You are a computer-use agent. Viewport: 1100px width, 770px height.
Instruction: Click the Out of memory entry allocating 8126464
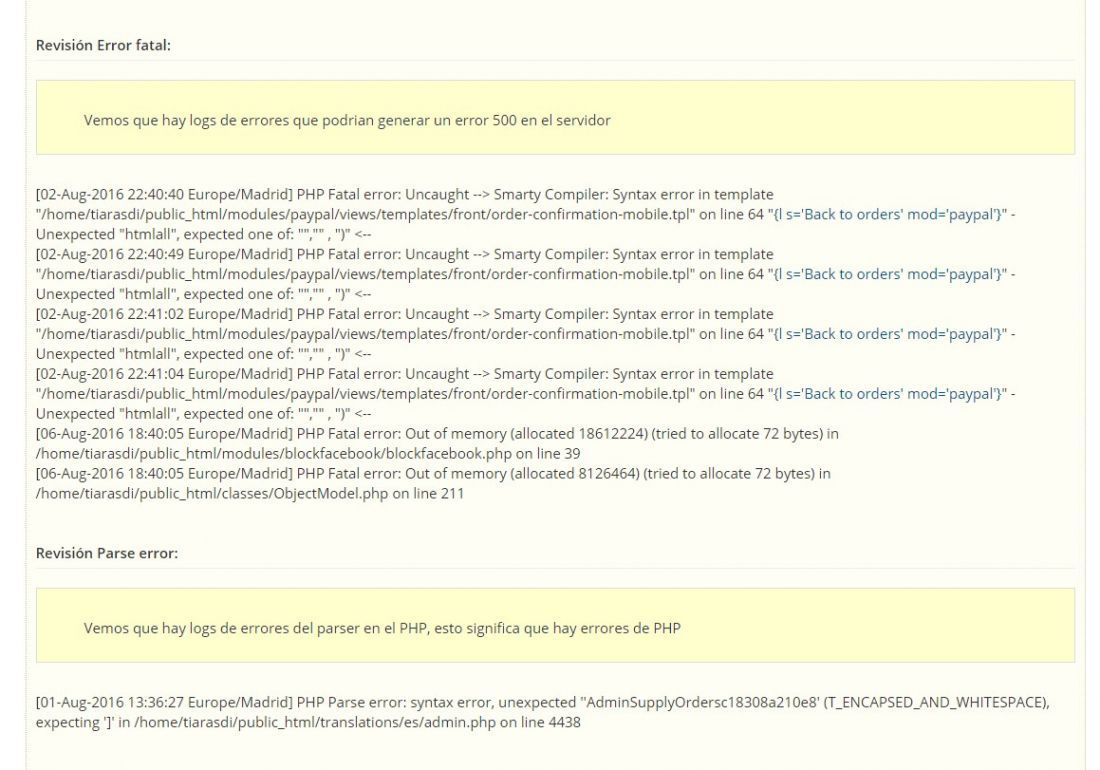coord(433,483)
